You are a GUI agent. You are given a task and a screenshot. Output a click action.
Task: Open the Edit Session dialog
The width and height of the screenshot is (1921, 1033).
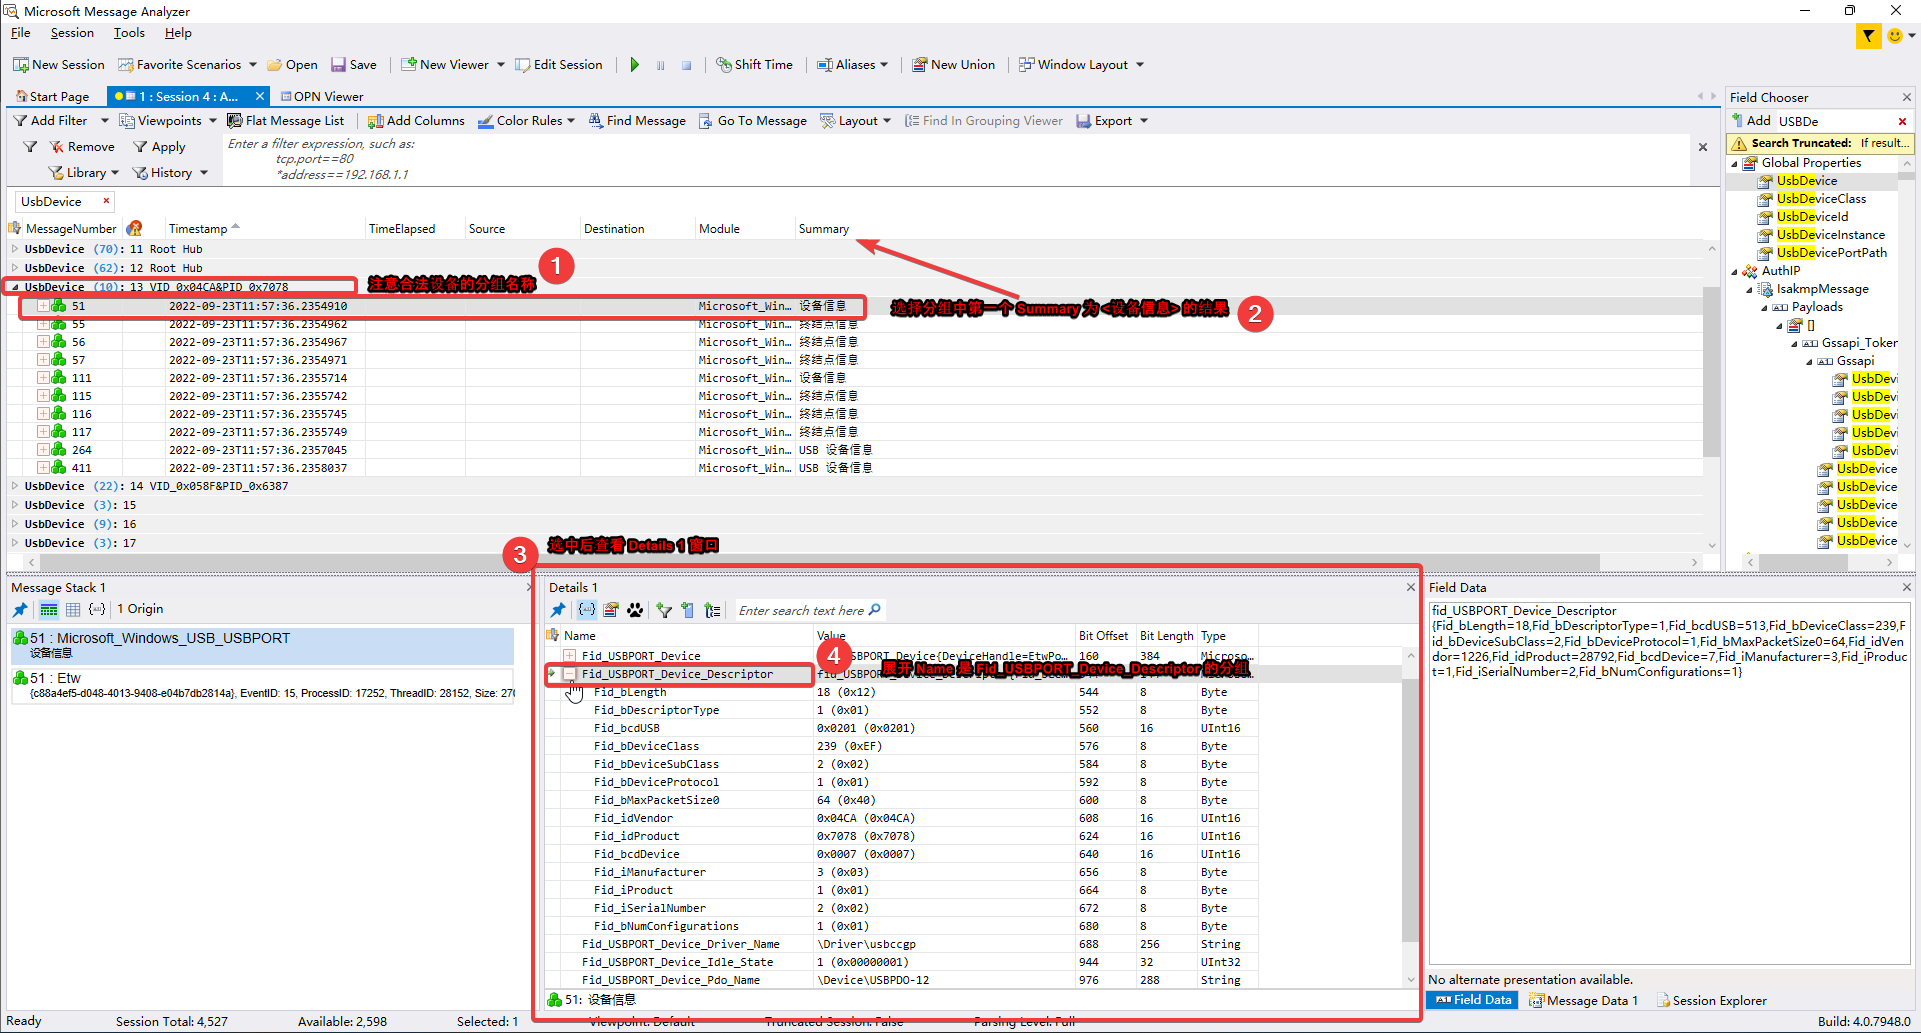(559, 65)
